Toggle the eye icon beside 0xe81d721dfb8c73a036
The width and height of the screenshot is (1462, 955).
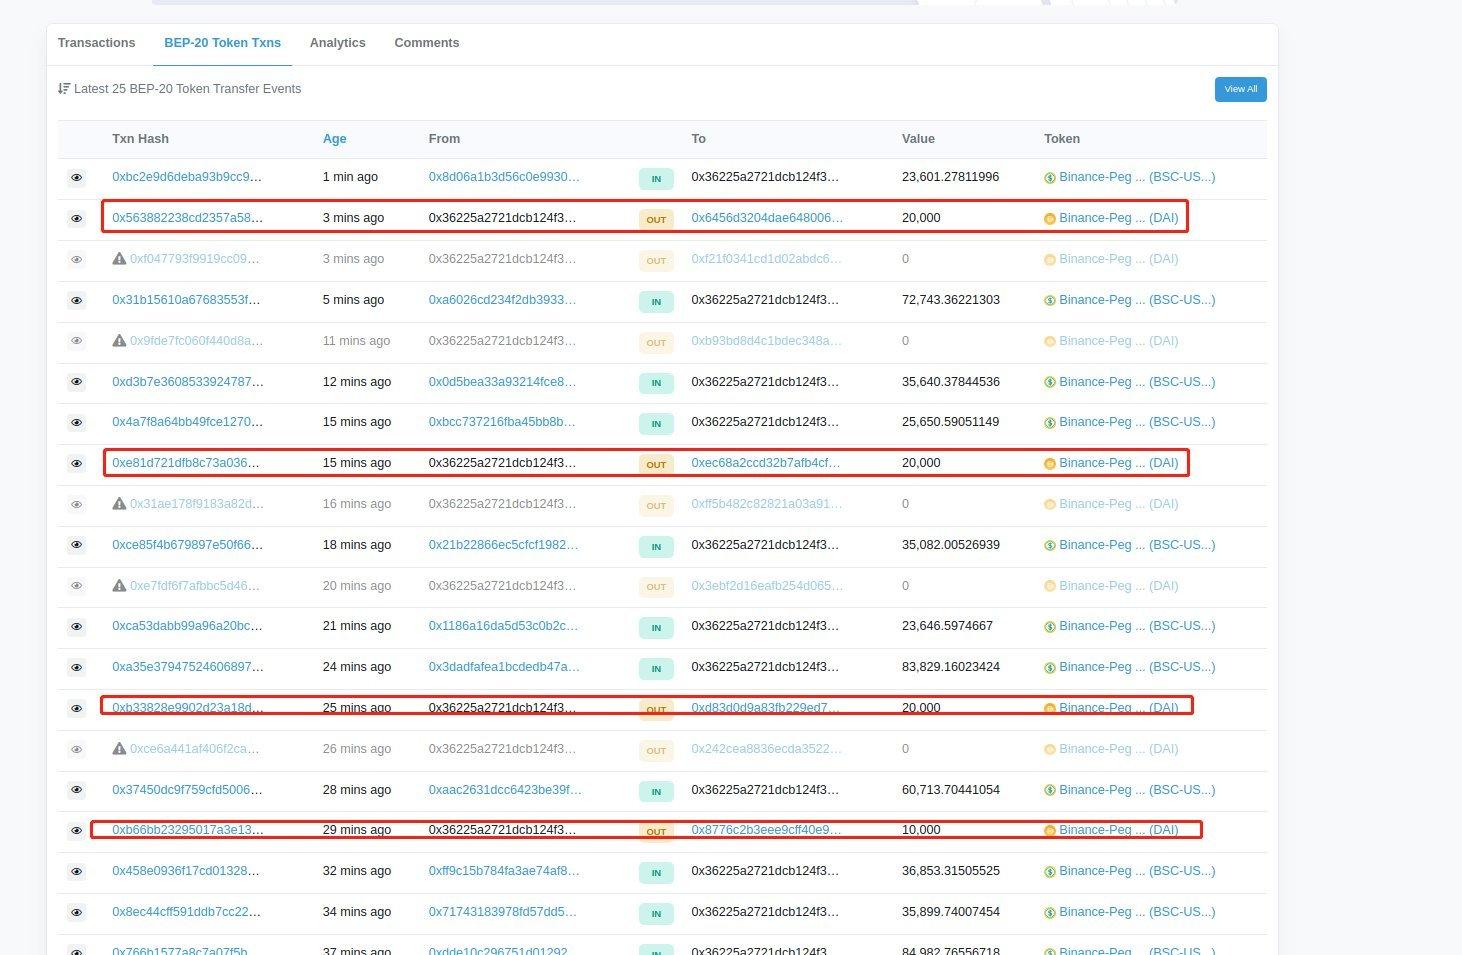tap(77, 463)
